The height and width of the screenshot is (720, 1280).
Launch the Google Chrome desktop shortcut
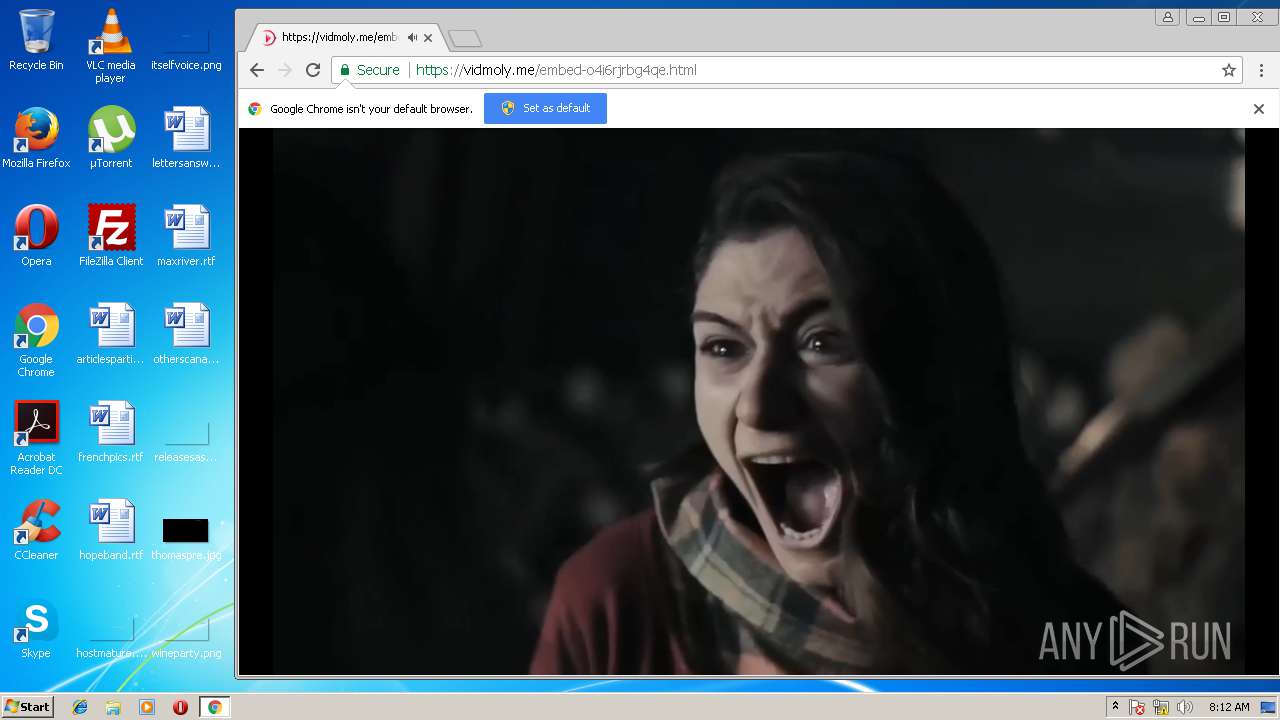pyautogui.click(x=36, y=340)
